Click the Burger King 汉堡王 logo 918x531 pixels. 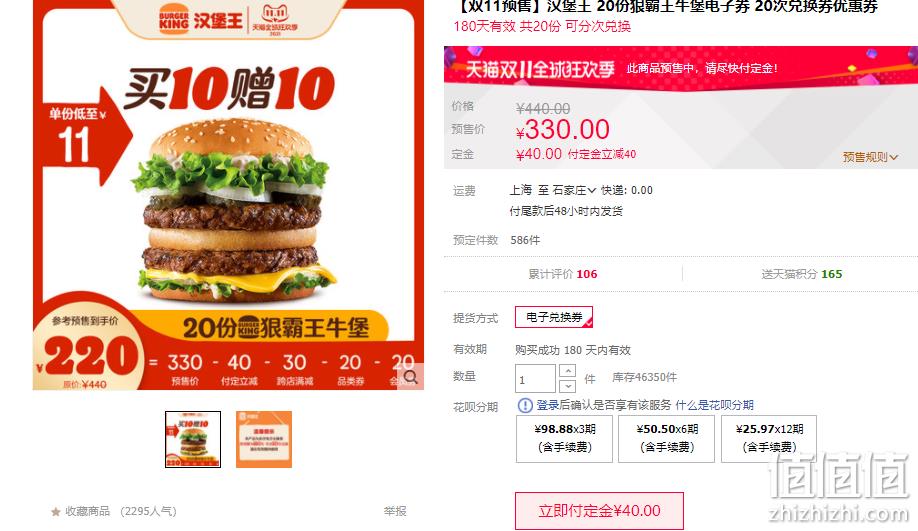point(200,21)
